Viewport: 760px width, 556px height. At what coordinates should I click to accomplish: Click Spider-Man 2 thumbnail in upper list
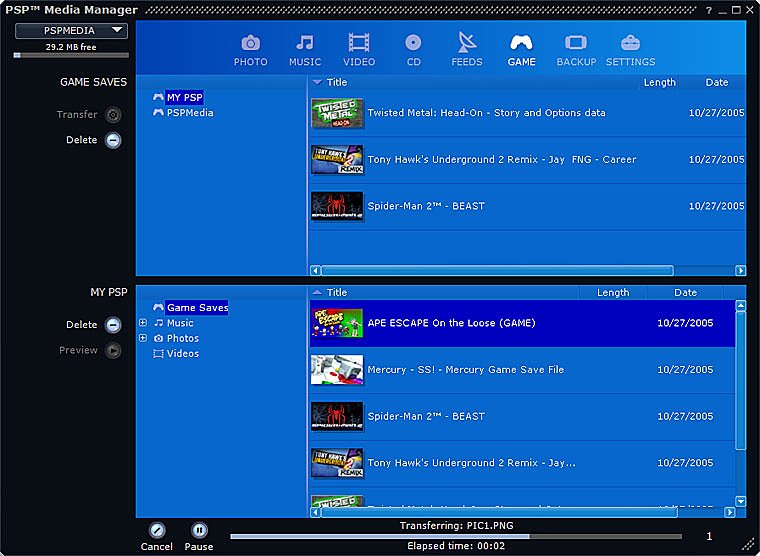337,207
